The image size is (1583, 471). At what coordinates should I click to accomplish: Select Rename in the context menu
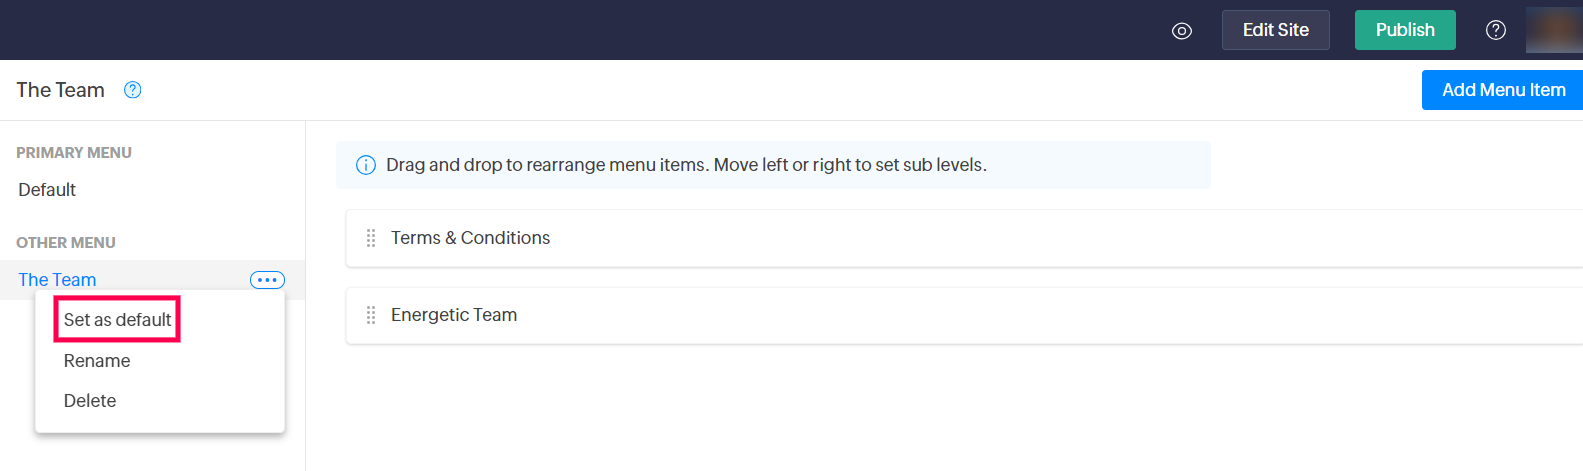97,361
